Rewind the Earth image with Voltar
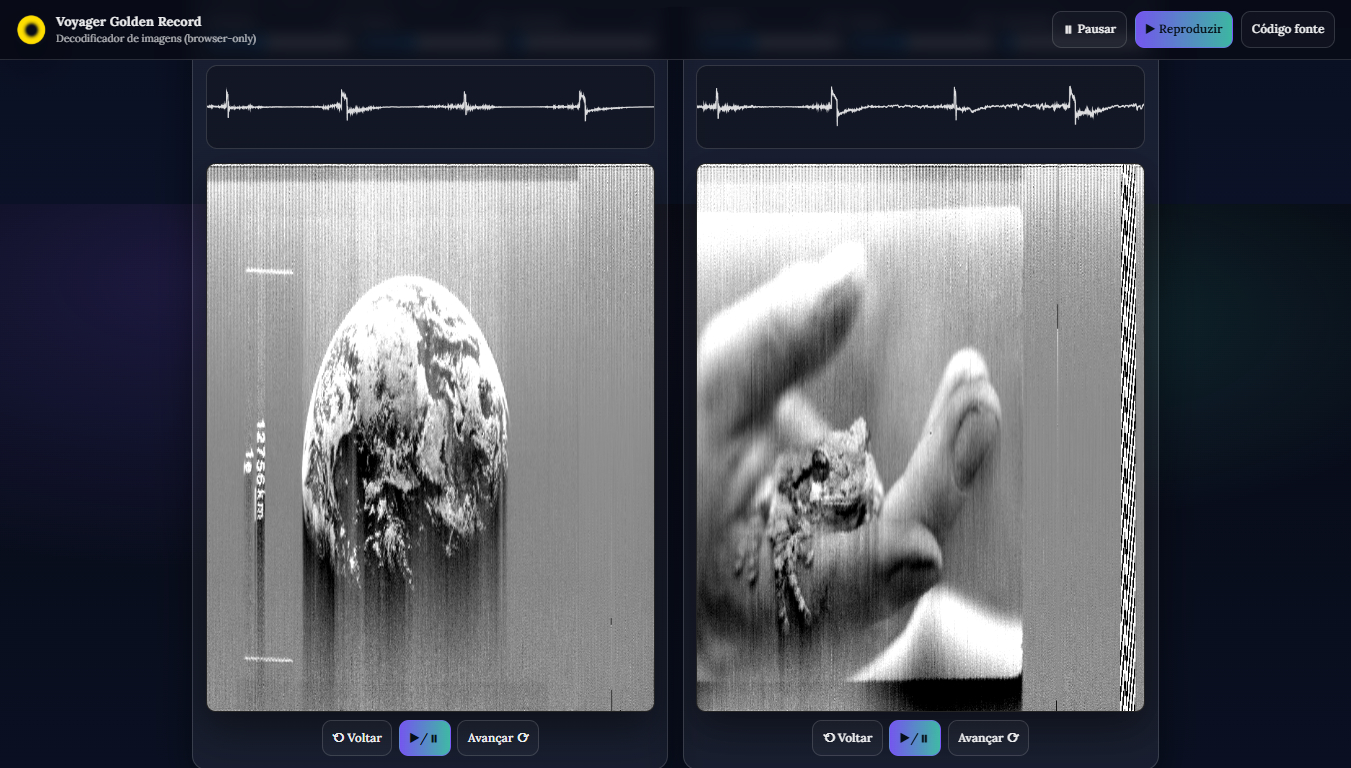The image size is (1351, 768). click(x=357, y=738)
